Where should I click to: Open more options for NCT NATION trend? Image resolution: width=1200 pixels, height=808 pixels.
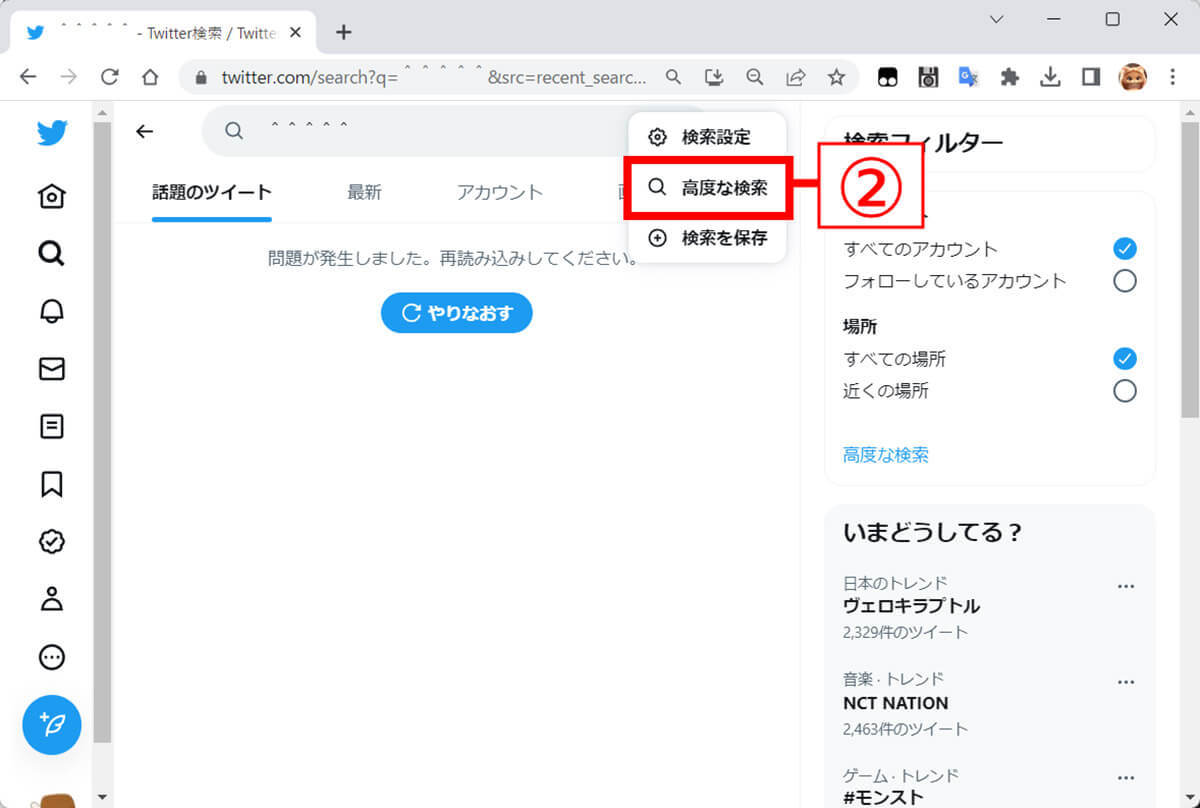[1126, 682]
